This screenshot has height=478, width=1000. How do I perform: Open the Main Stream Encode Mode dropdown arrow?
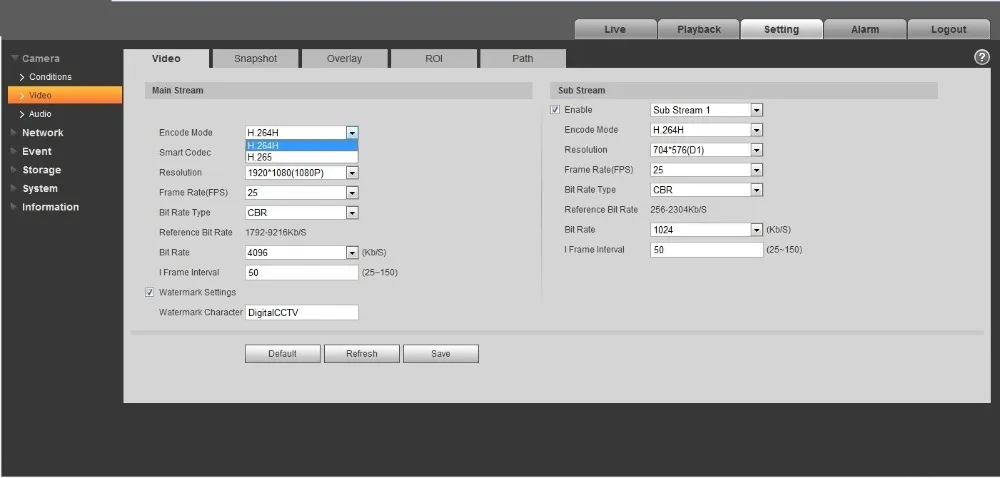click(352, 133)
